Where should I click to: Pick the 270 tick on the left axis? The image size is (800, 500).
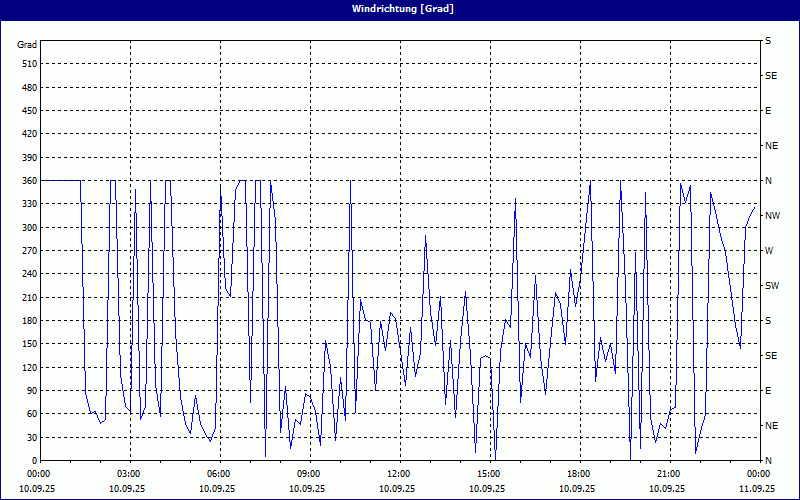tap(27, 250)
